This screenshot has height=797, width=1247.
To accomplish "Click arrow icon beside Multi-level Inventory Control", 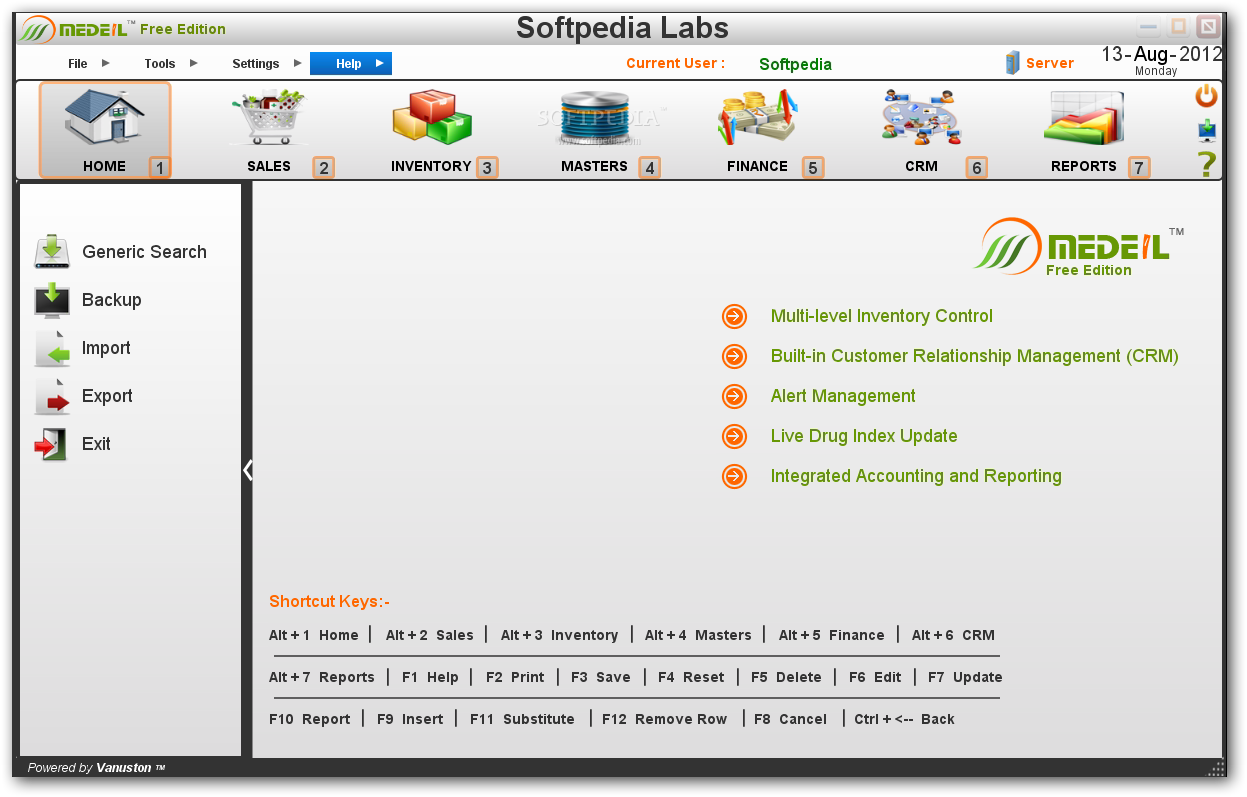I will pyautogui.click(x=735, y=316).
